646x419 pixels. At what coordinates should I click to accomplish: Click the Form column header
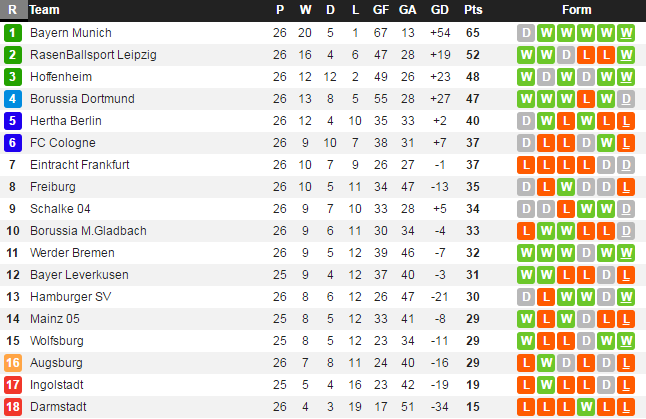tap(577, 10)
